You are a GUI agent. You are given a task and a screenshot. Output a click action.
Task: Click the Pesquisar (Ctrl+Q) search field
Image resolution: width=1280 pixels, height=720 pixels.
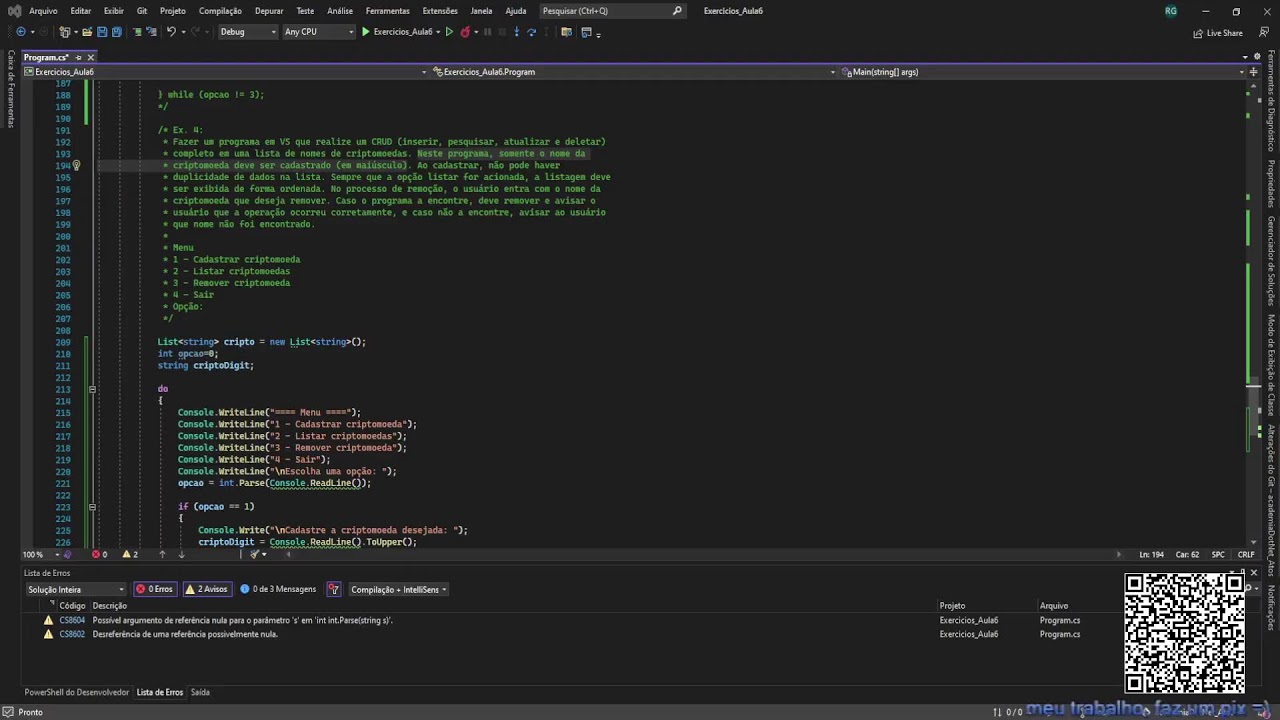tap(612, 11)
